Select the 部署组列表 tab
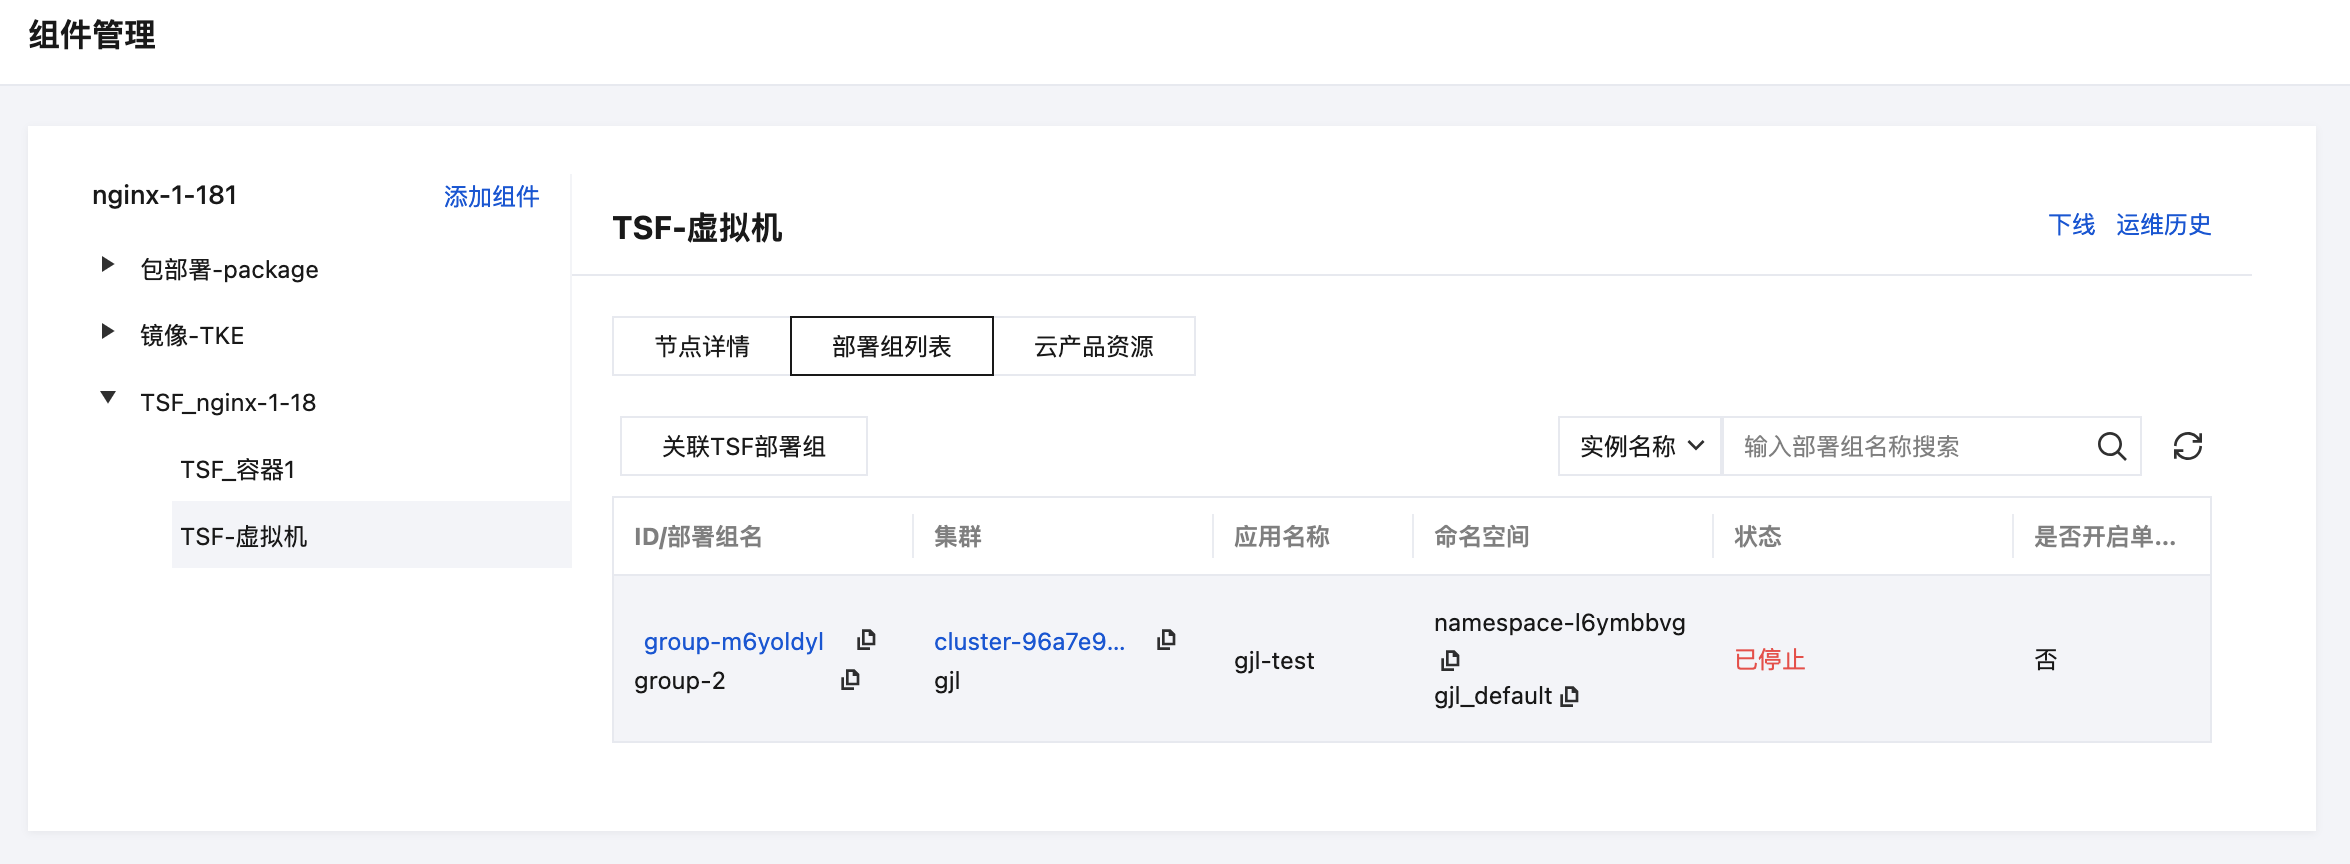The height and width of the screenshot is (864, 2350). coord(891,347)
